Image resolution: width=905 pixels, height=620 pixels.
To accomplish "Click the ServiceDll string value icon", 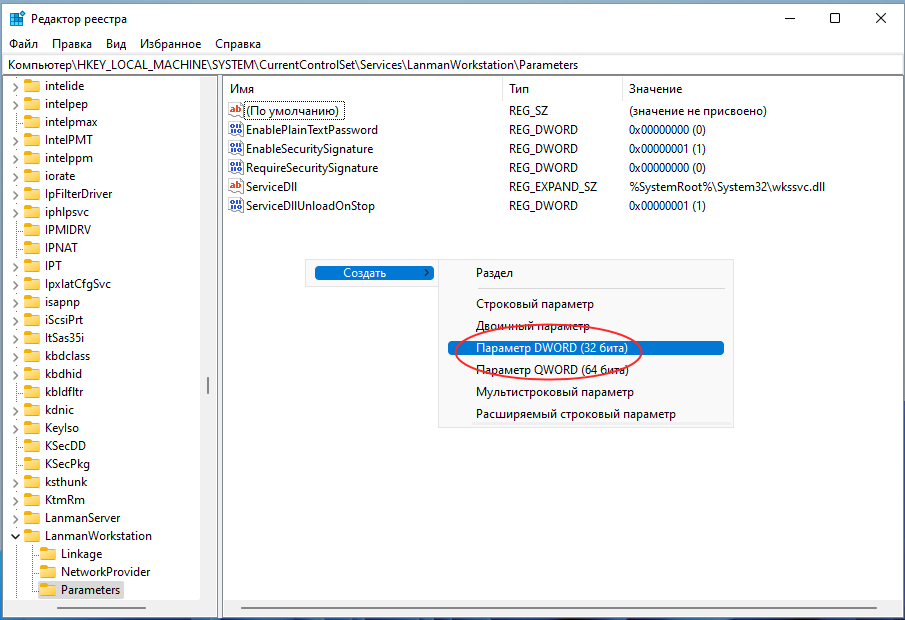I will (235, 186).
